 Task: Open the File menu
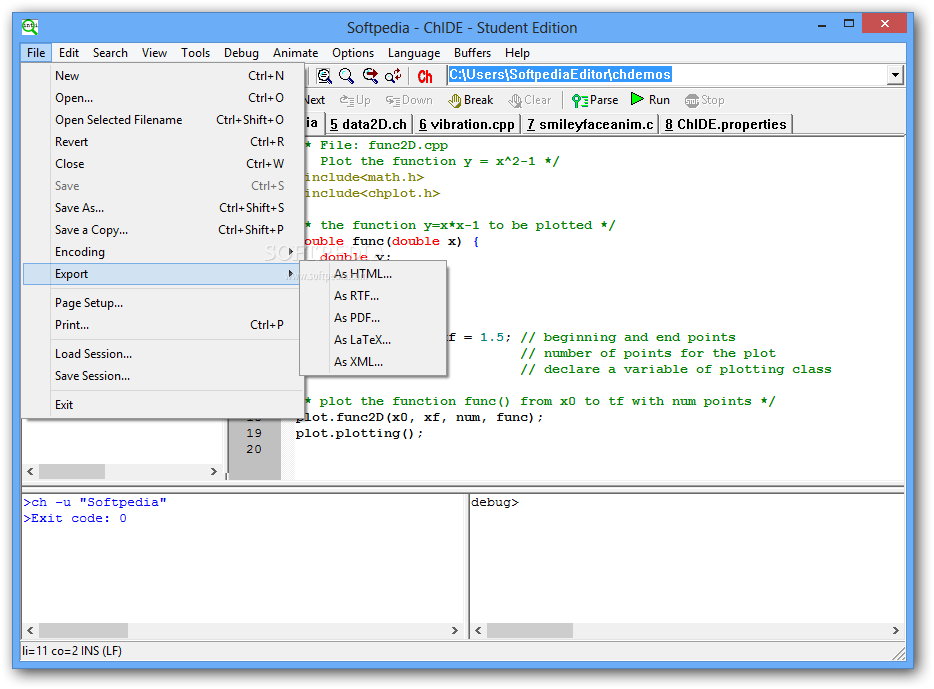36,52
